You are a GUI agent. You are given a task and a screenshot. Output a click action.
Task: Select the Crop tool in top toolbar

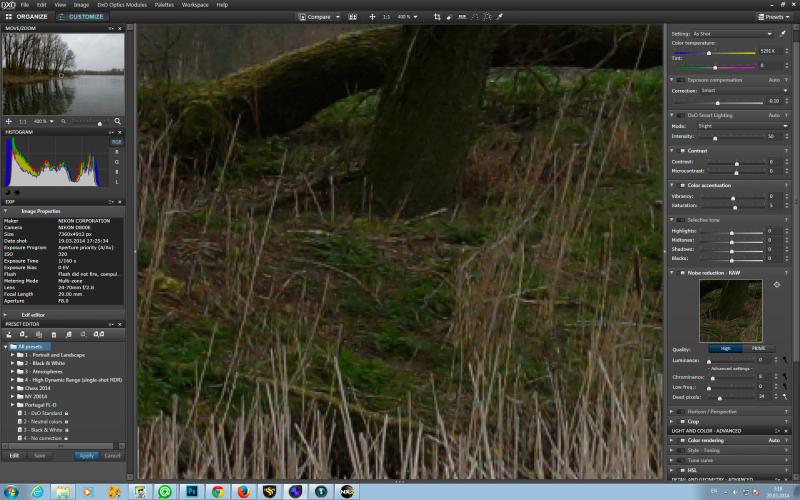click(437, 17)
